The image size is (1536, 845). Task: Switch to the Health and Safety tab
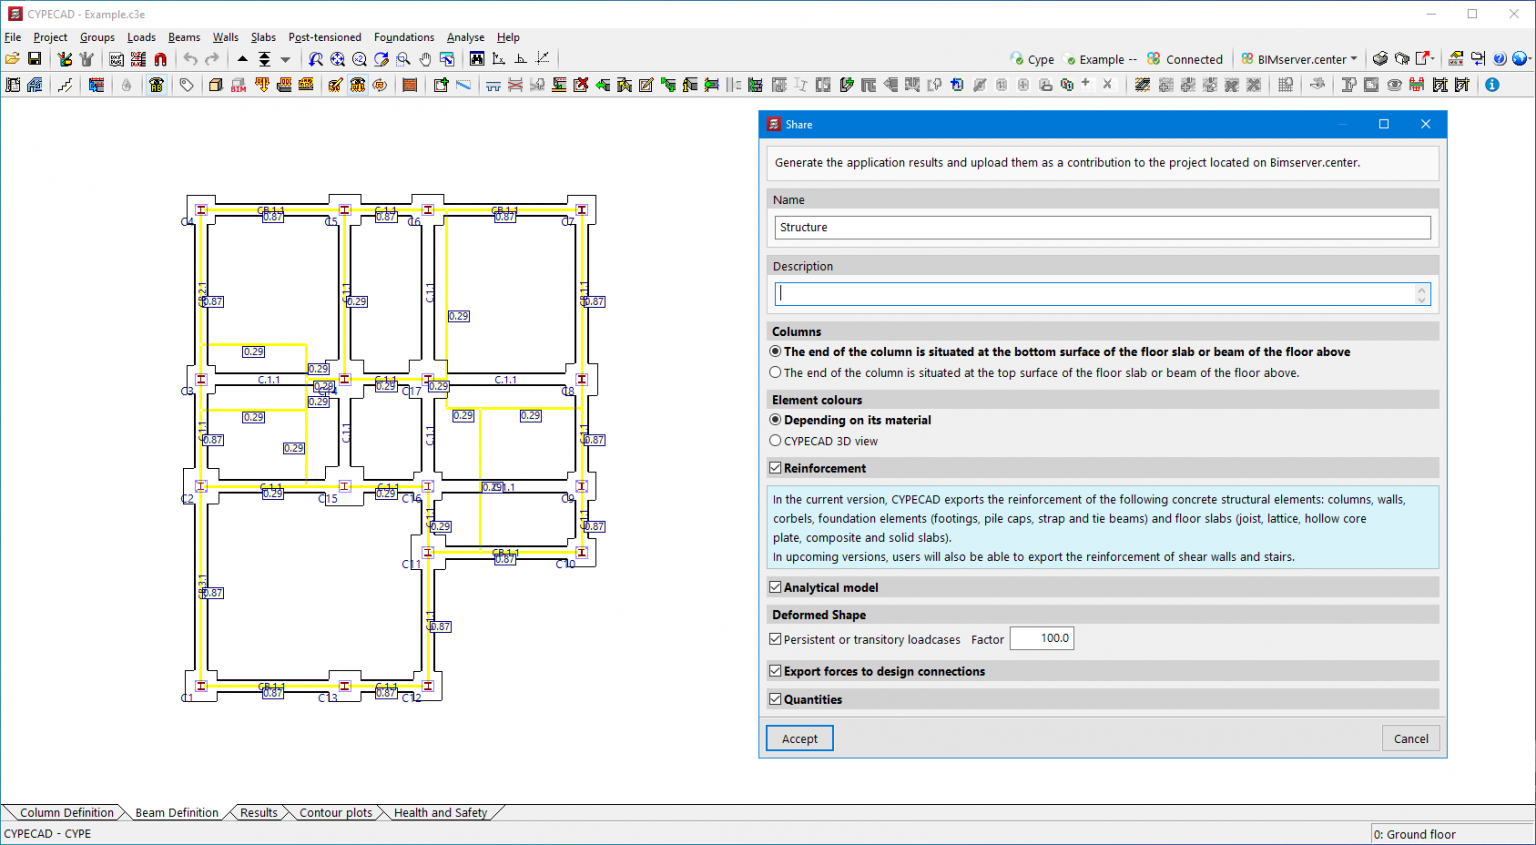click(x=440, y=813)
